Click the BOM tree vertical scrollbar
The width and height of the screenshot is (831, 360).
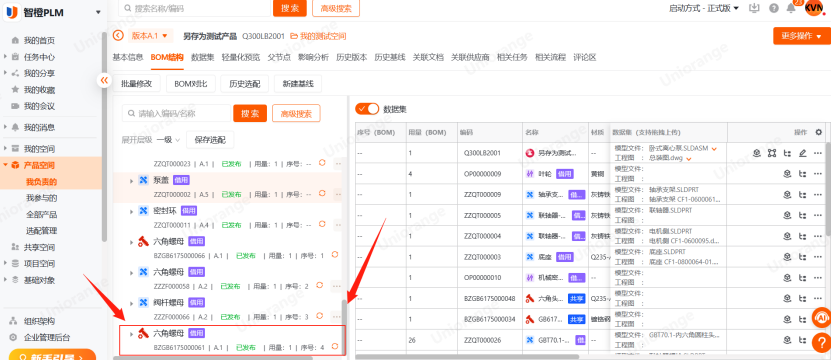344,327
